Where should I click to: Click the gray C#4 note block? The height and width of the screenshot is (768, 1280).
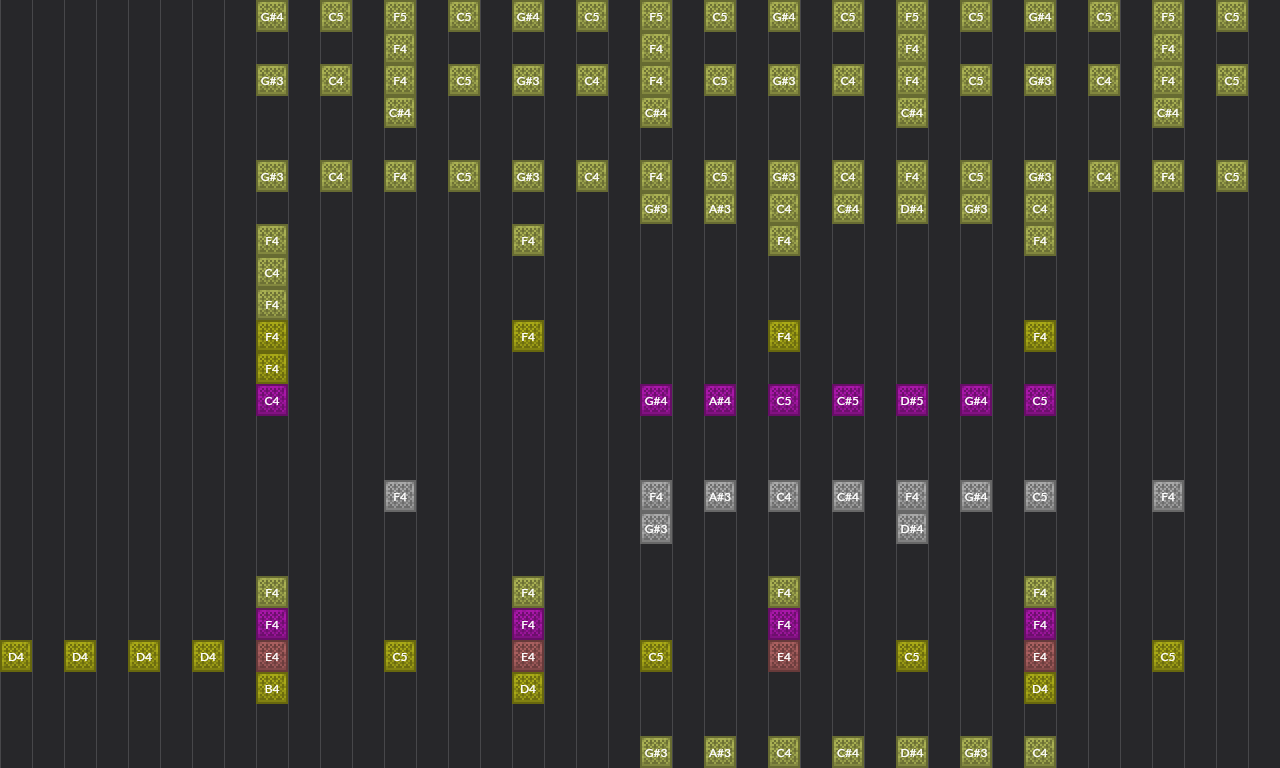coord(848,496)
